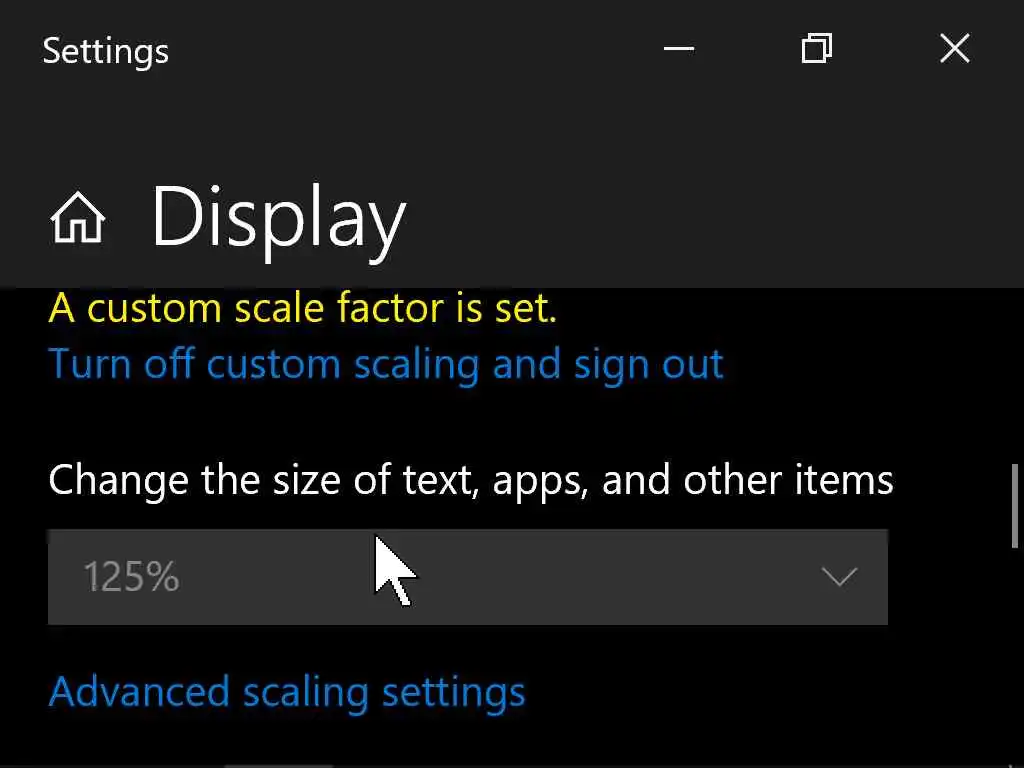Viewport: 1024px width, 768px height.
Task: Click the Settings window title text
Action: tap(106, 50)
